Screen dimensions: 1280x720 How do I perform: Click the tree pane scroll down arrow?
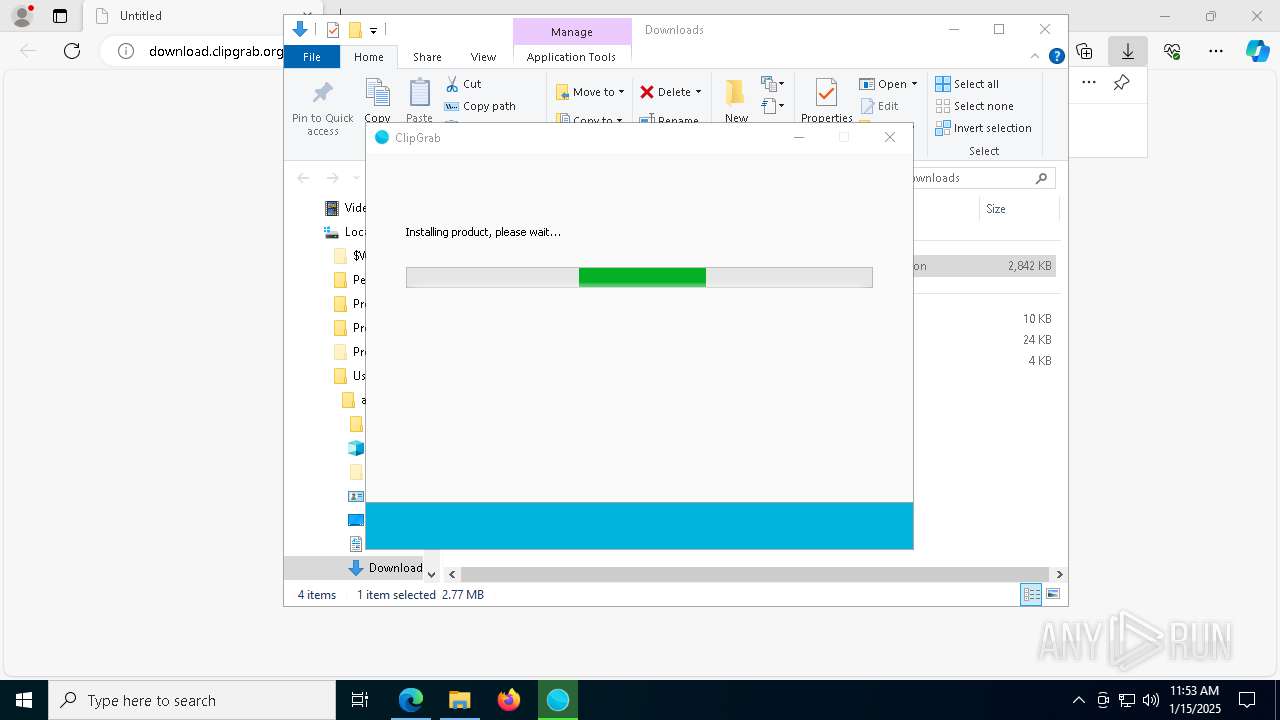pos(432,574)
